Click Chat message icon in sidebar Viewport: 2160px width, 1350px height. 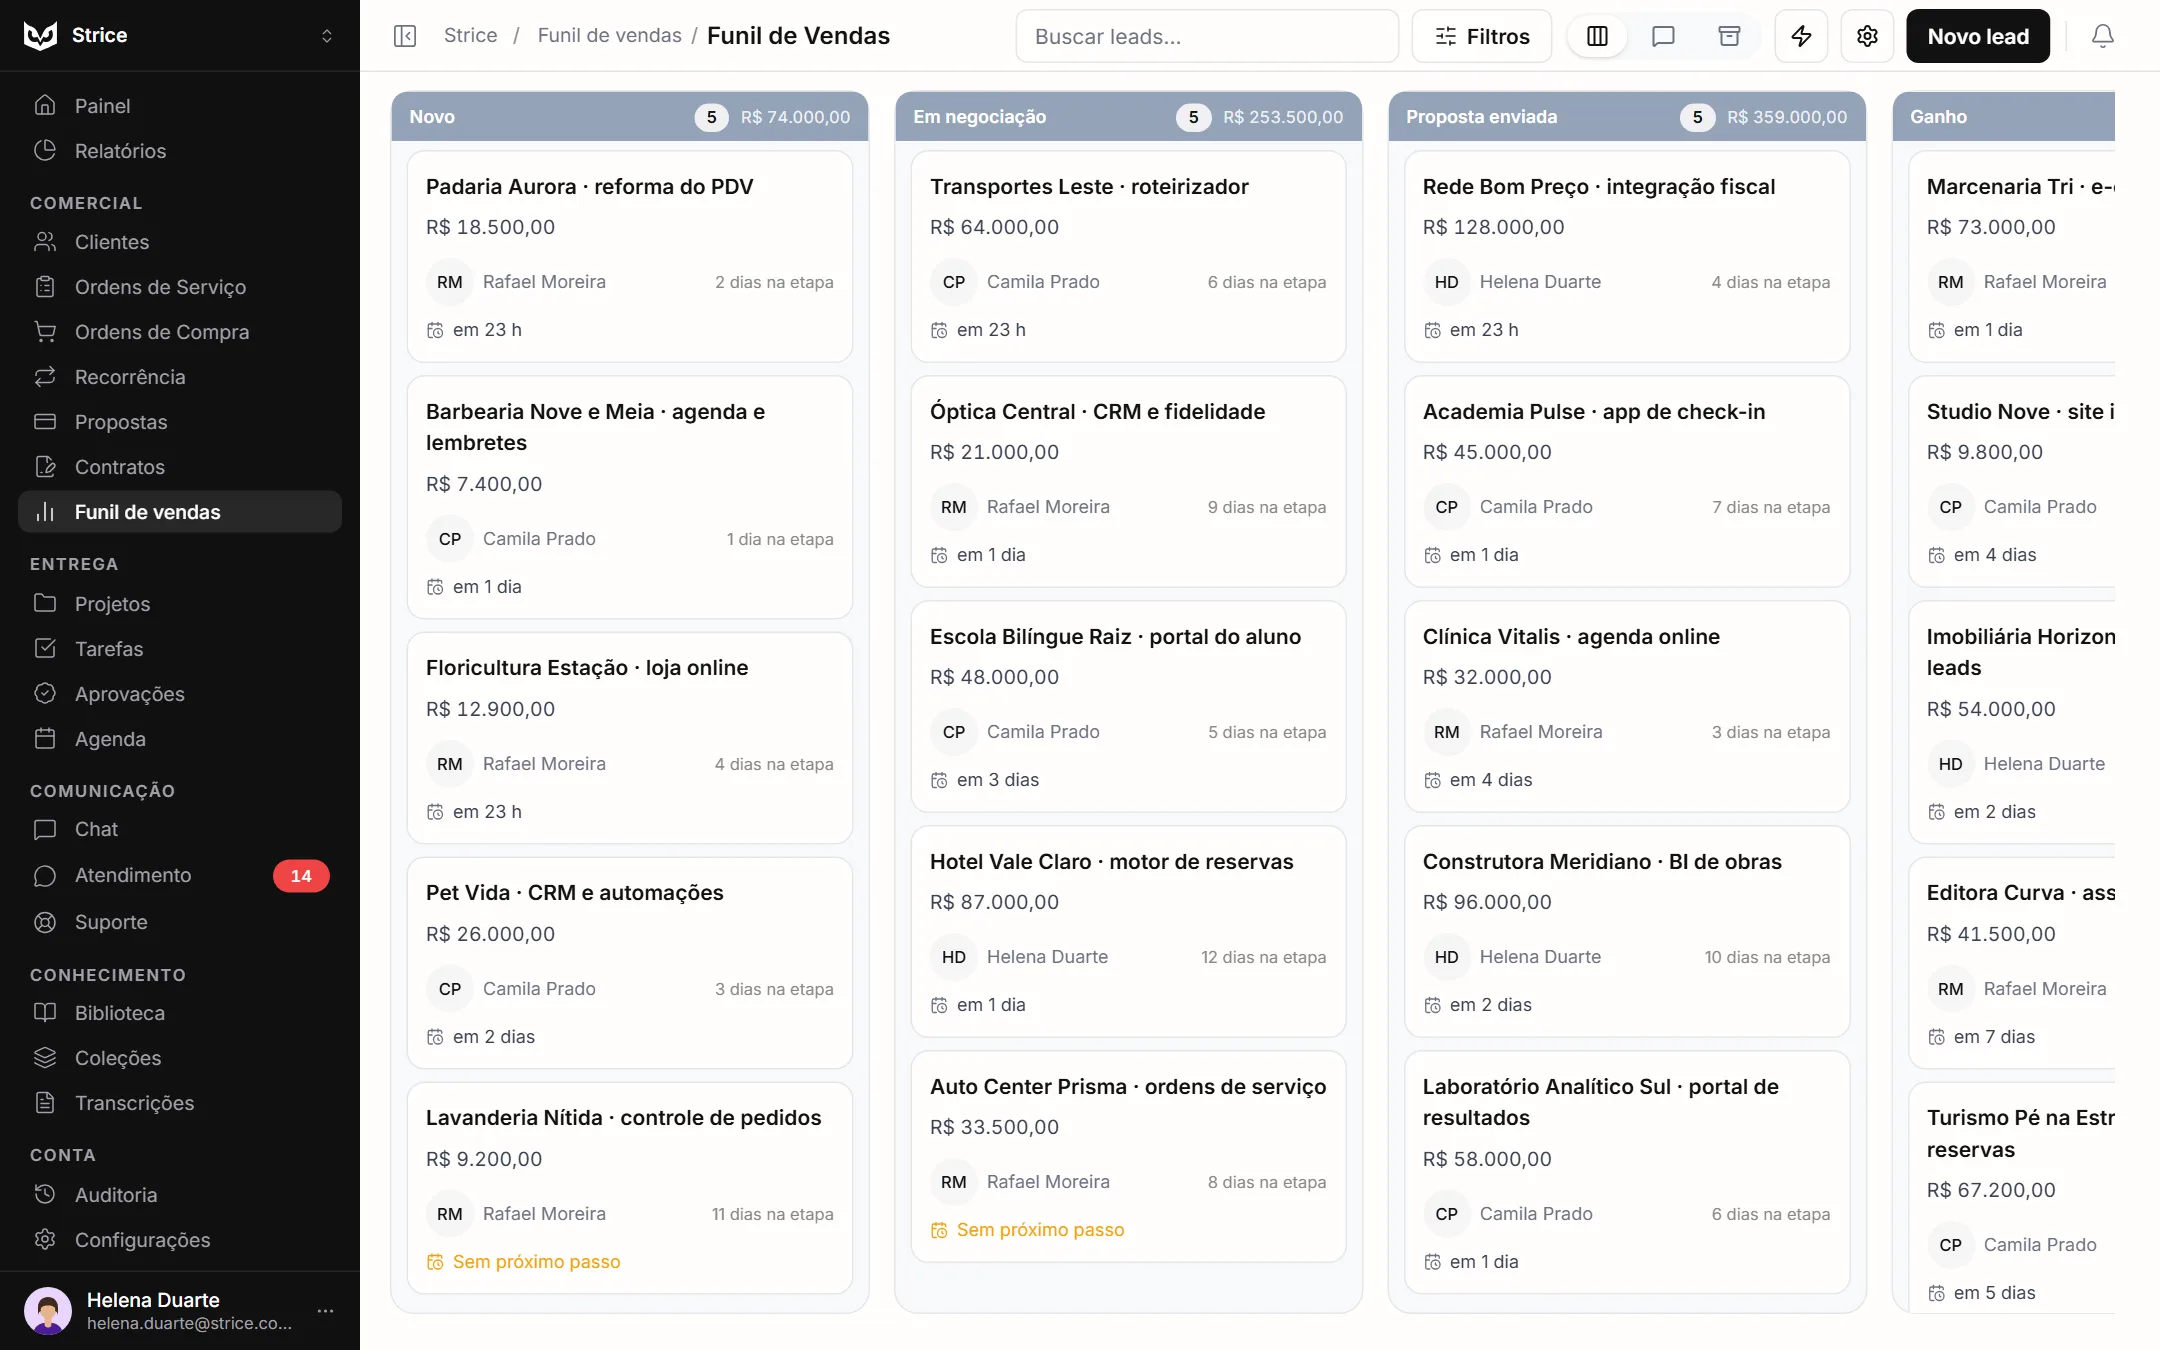(45, 829)
